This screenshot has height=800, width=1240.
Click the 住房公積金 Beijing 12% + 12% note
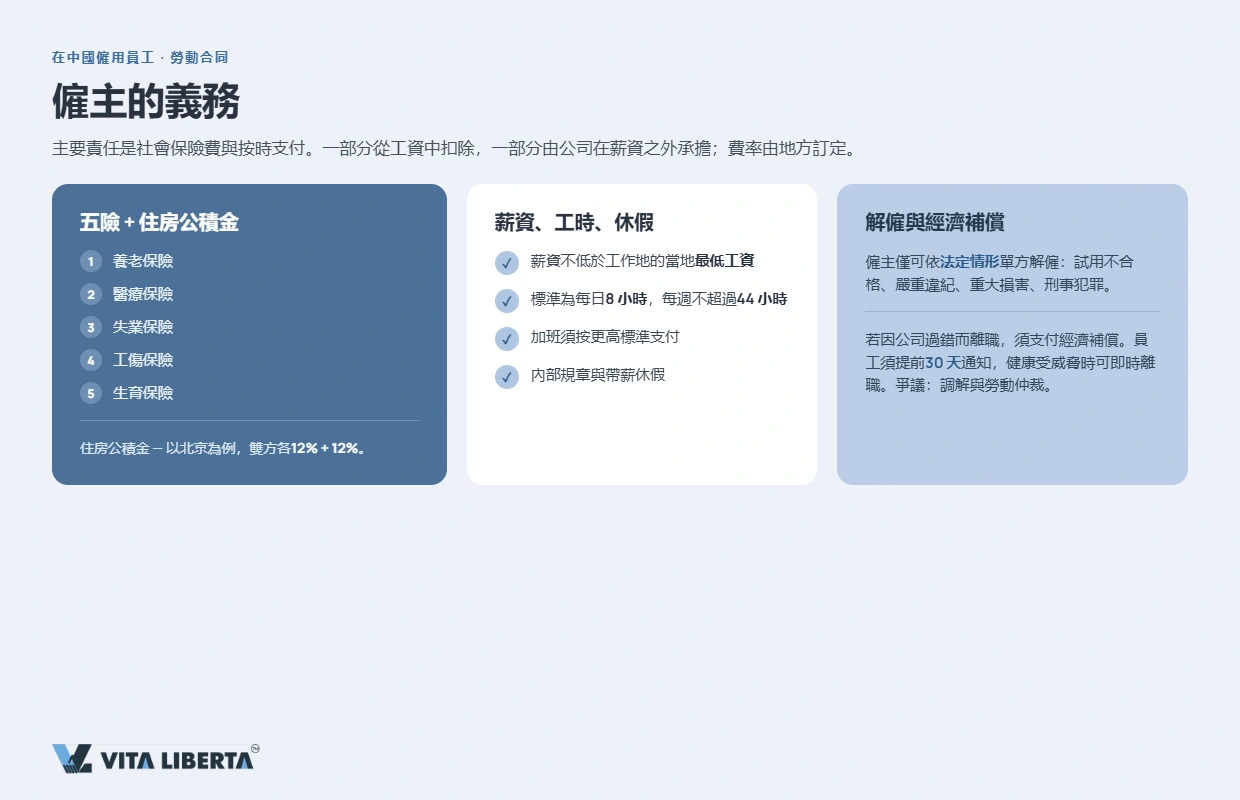223,448
